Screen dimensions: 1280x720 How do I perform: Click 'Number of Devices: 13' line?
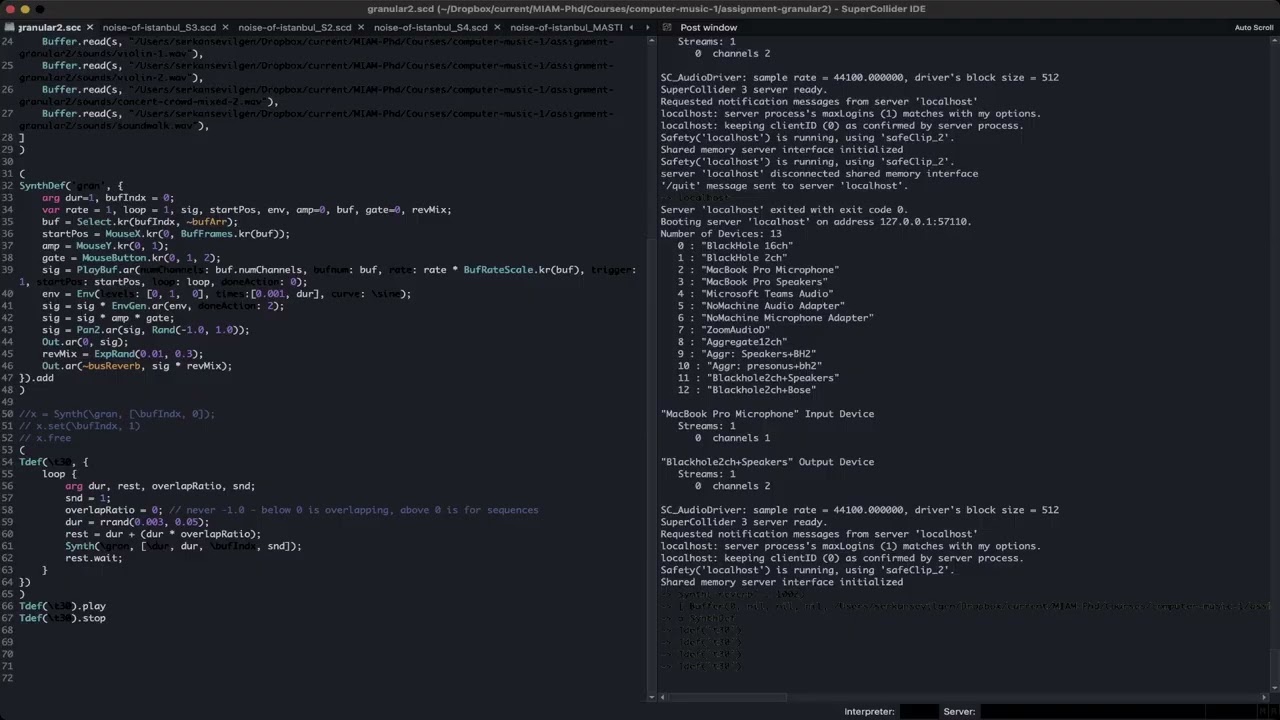(x=721, y=234)
